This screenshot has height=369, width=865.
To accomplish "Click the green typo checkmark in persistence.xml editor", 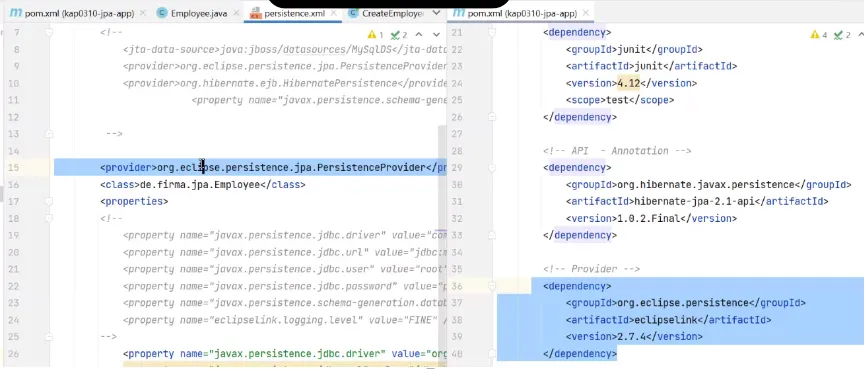I will (x=399, y=35).
